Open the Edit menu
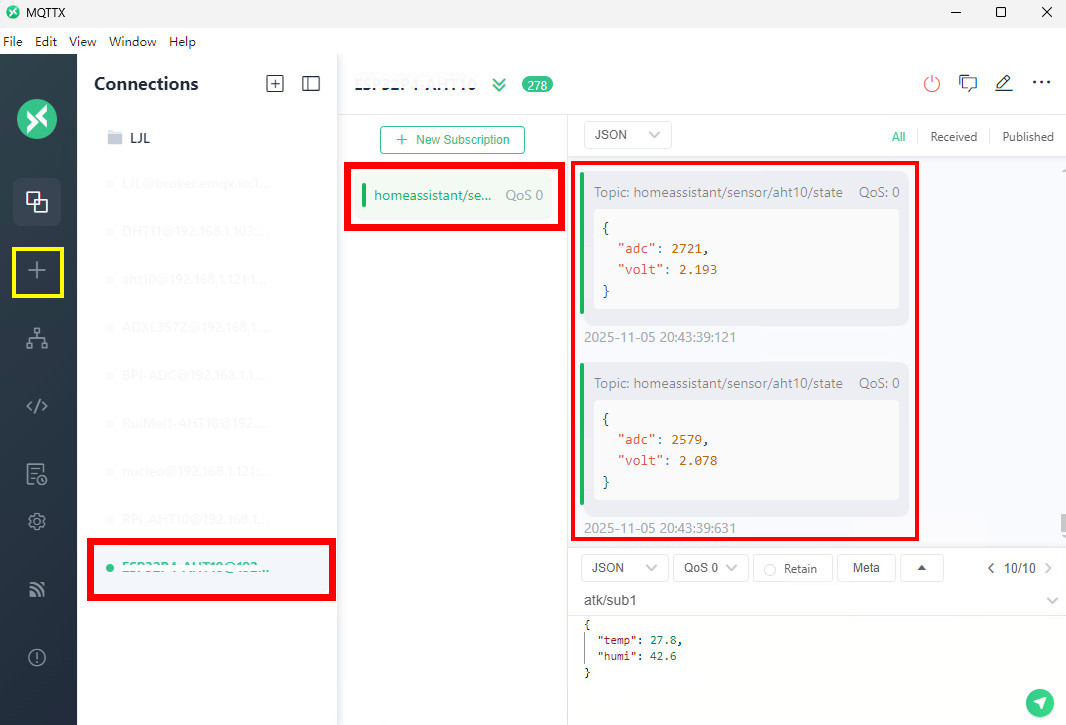This screenshot has height=725, width=1066. 46,41
